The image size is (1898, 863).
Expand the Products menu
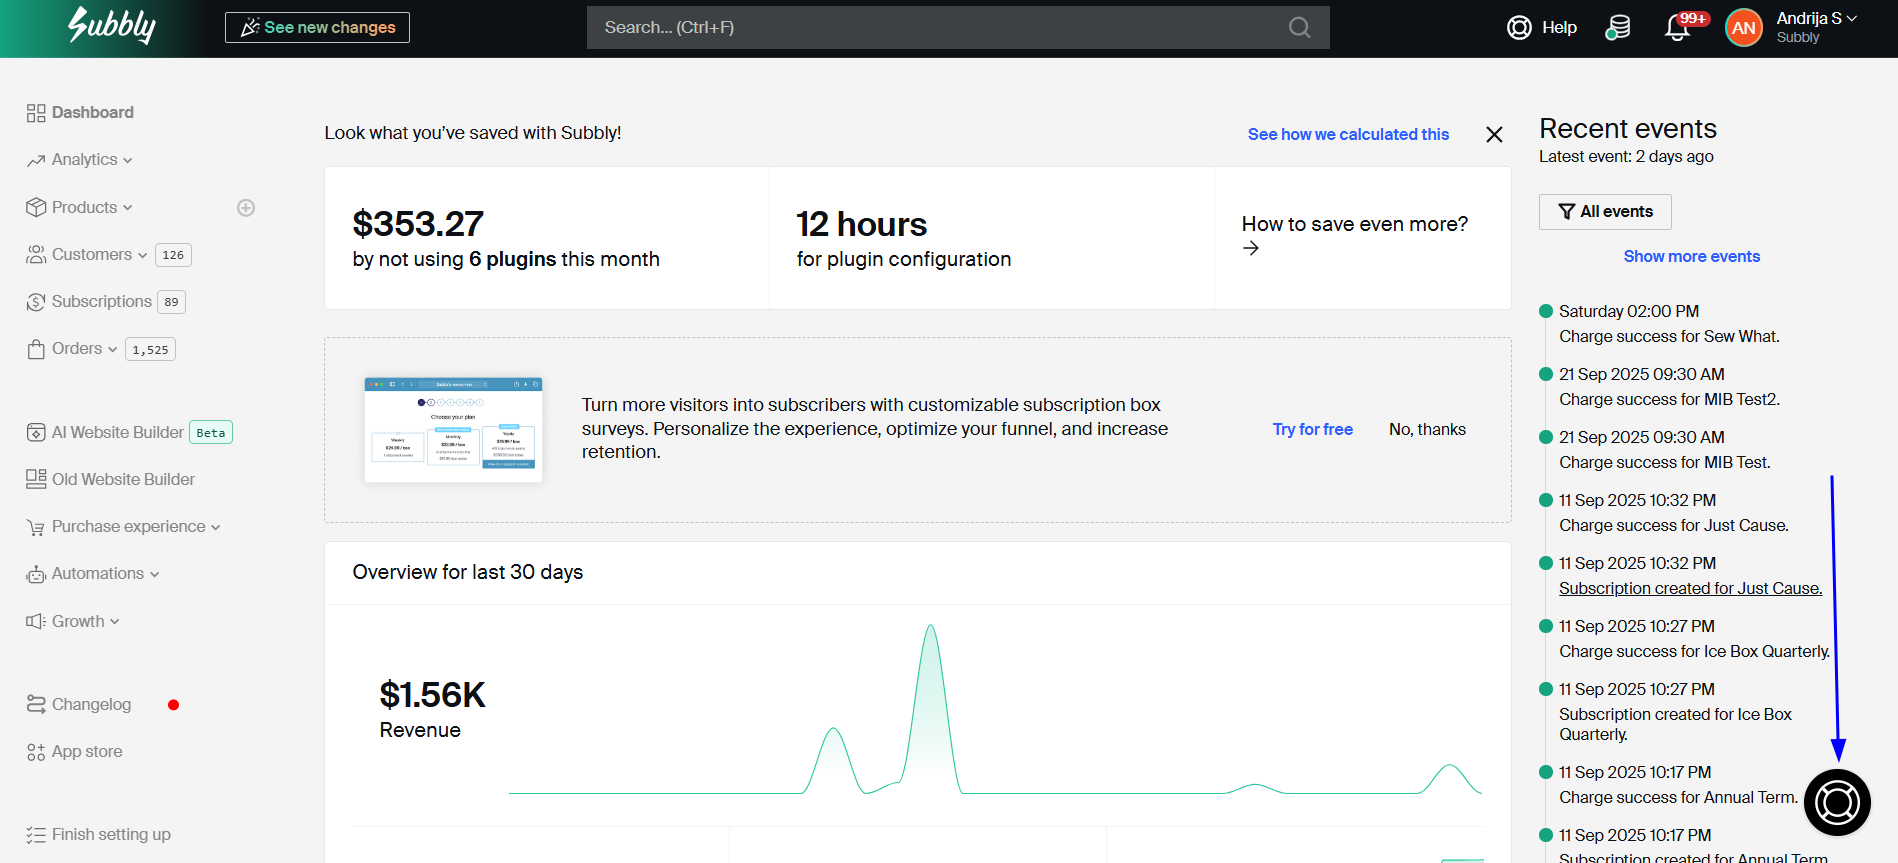coord(127,208)
